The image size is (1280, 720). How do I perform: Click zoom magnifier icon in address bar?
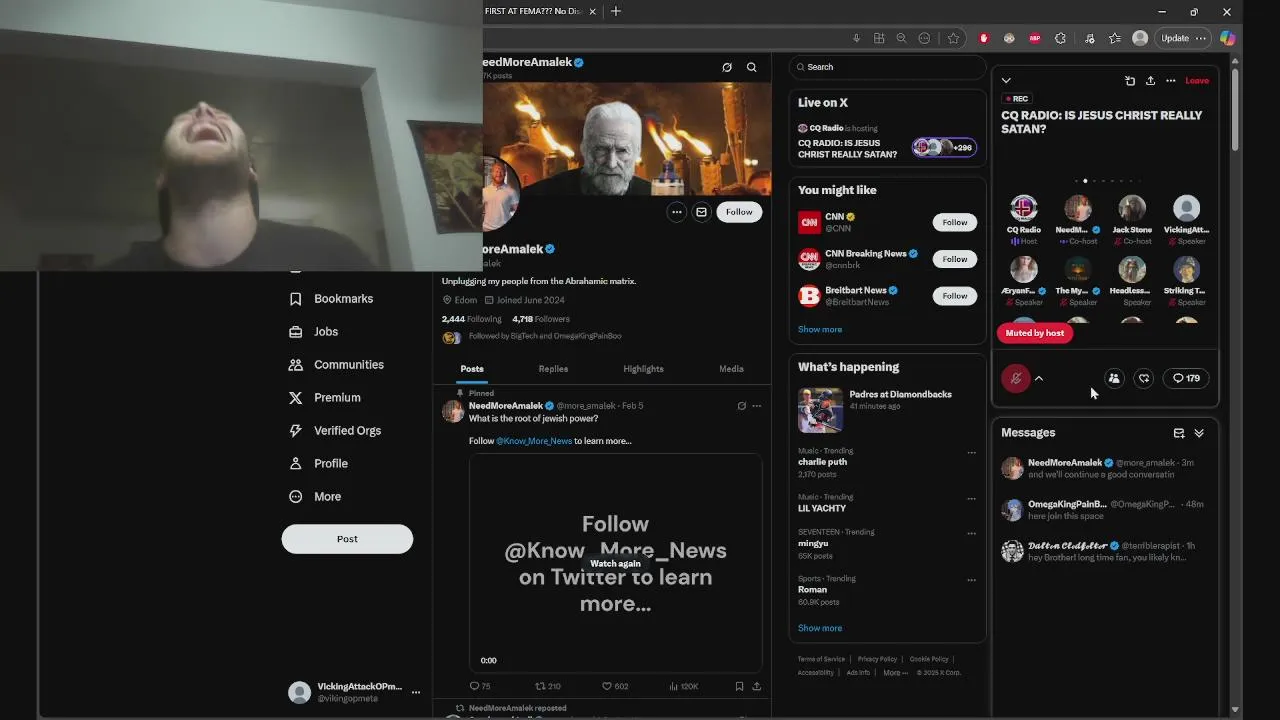tap(901, 38)
